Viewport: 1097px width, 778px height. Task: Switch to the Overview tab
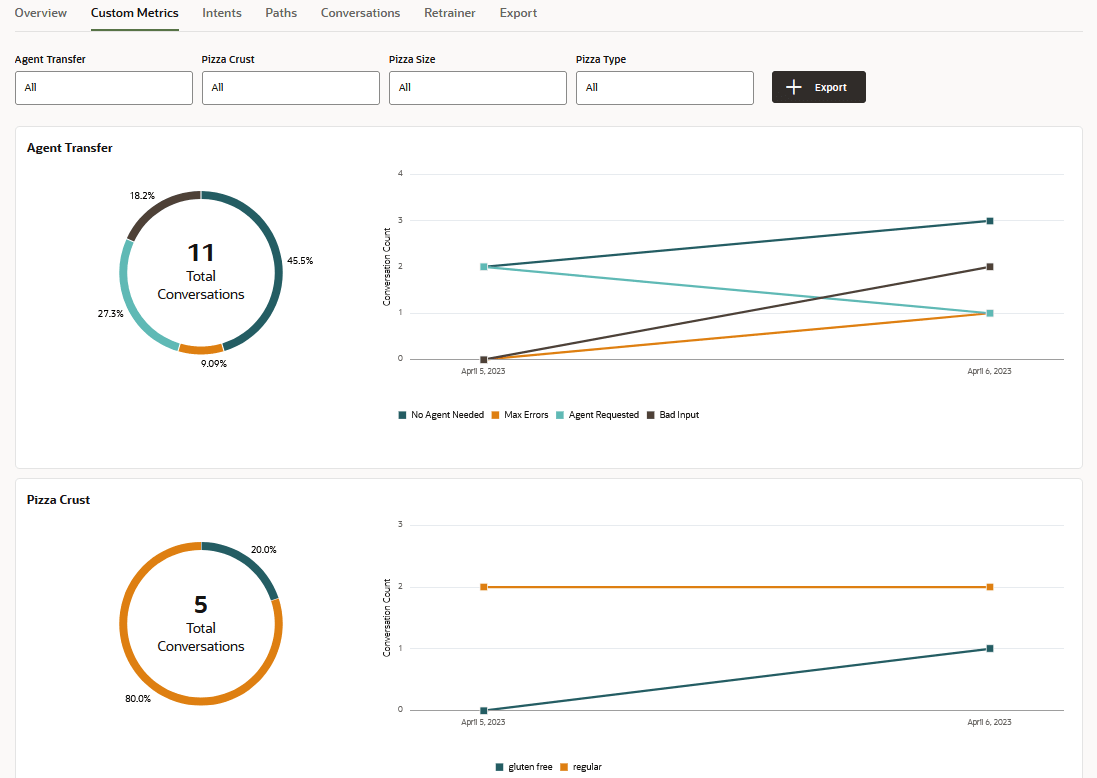(40, 13)
